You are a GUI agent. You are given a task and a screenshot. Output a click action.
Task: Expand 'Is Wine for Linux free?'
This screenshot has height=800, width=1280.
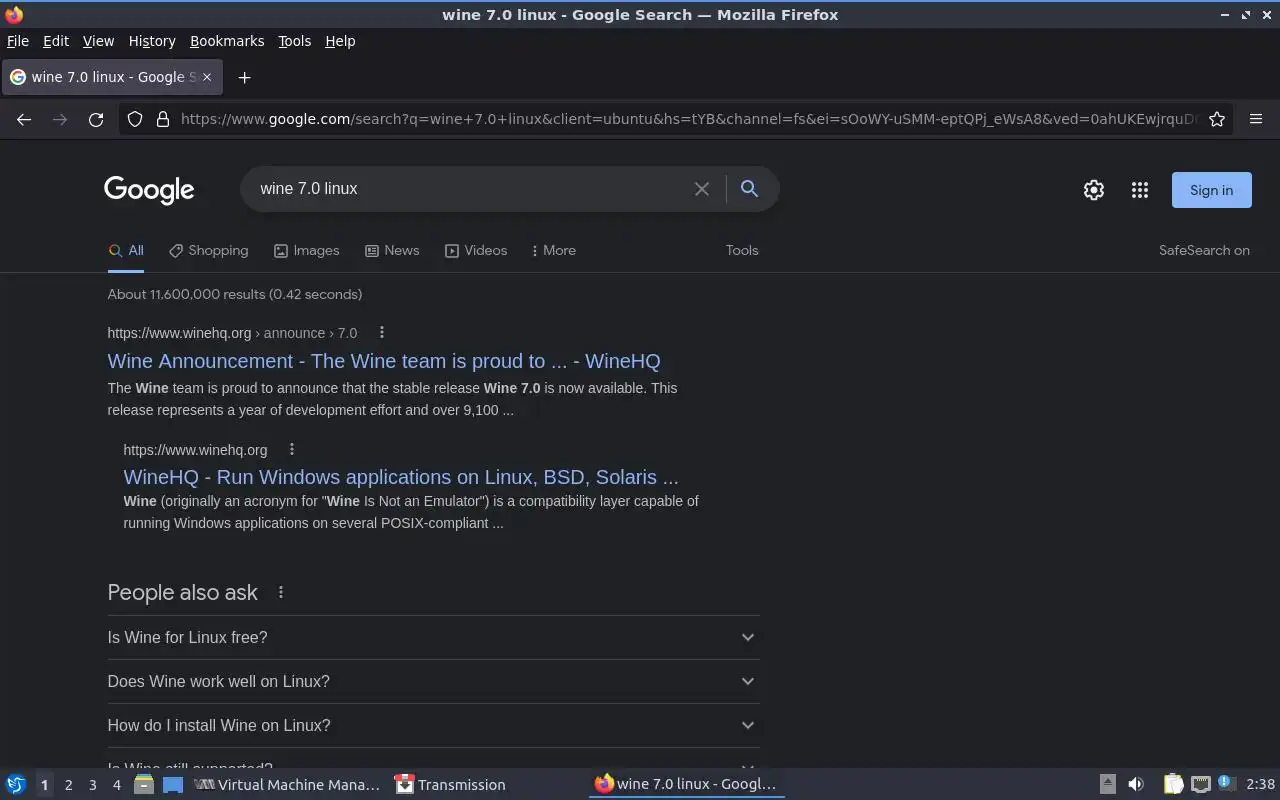[433, 637]
